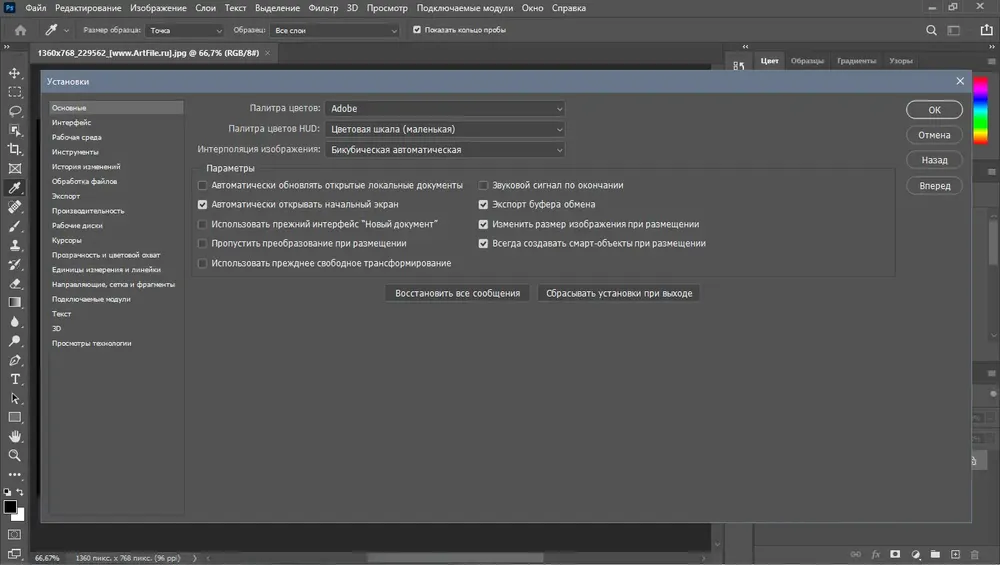Select the Brush tool
This screenshot has height=565, width=1000.
click(x=15, y=226)
